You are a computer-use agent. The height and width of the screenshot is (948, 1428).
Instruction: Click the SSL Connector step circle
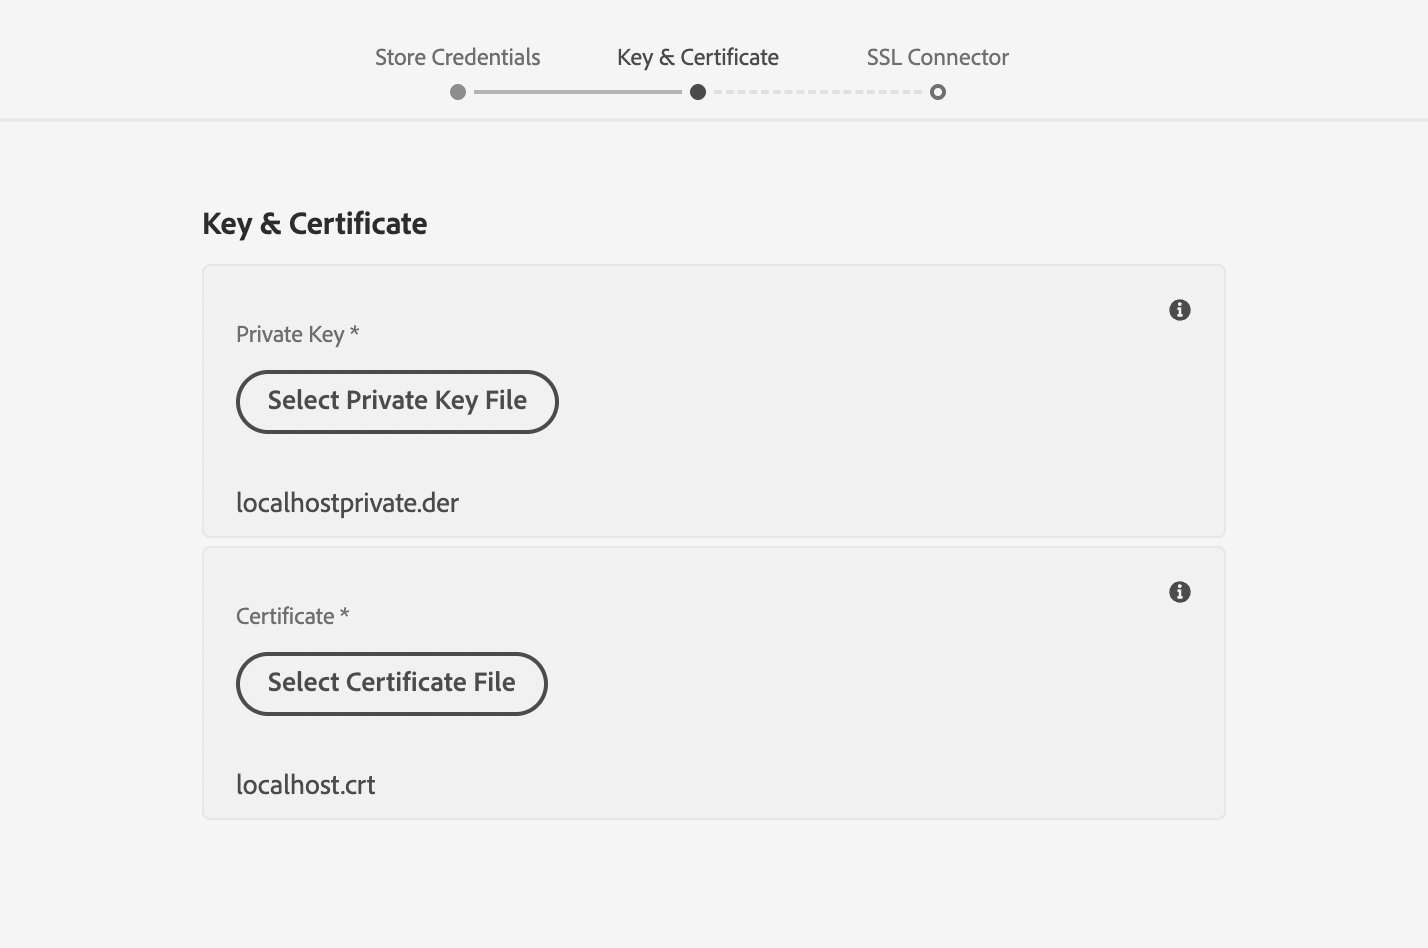(938, 92)
